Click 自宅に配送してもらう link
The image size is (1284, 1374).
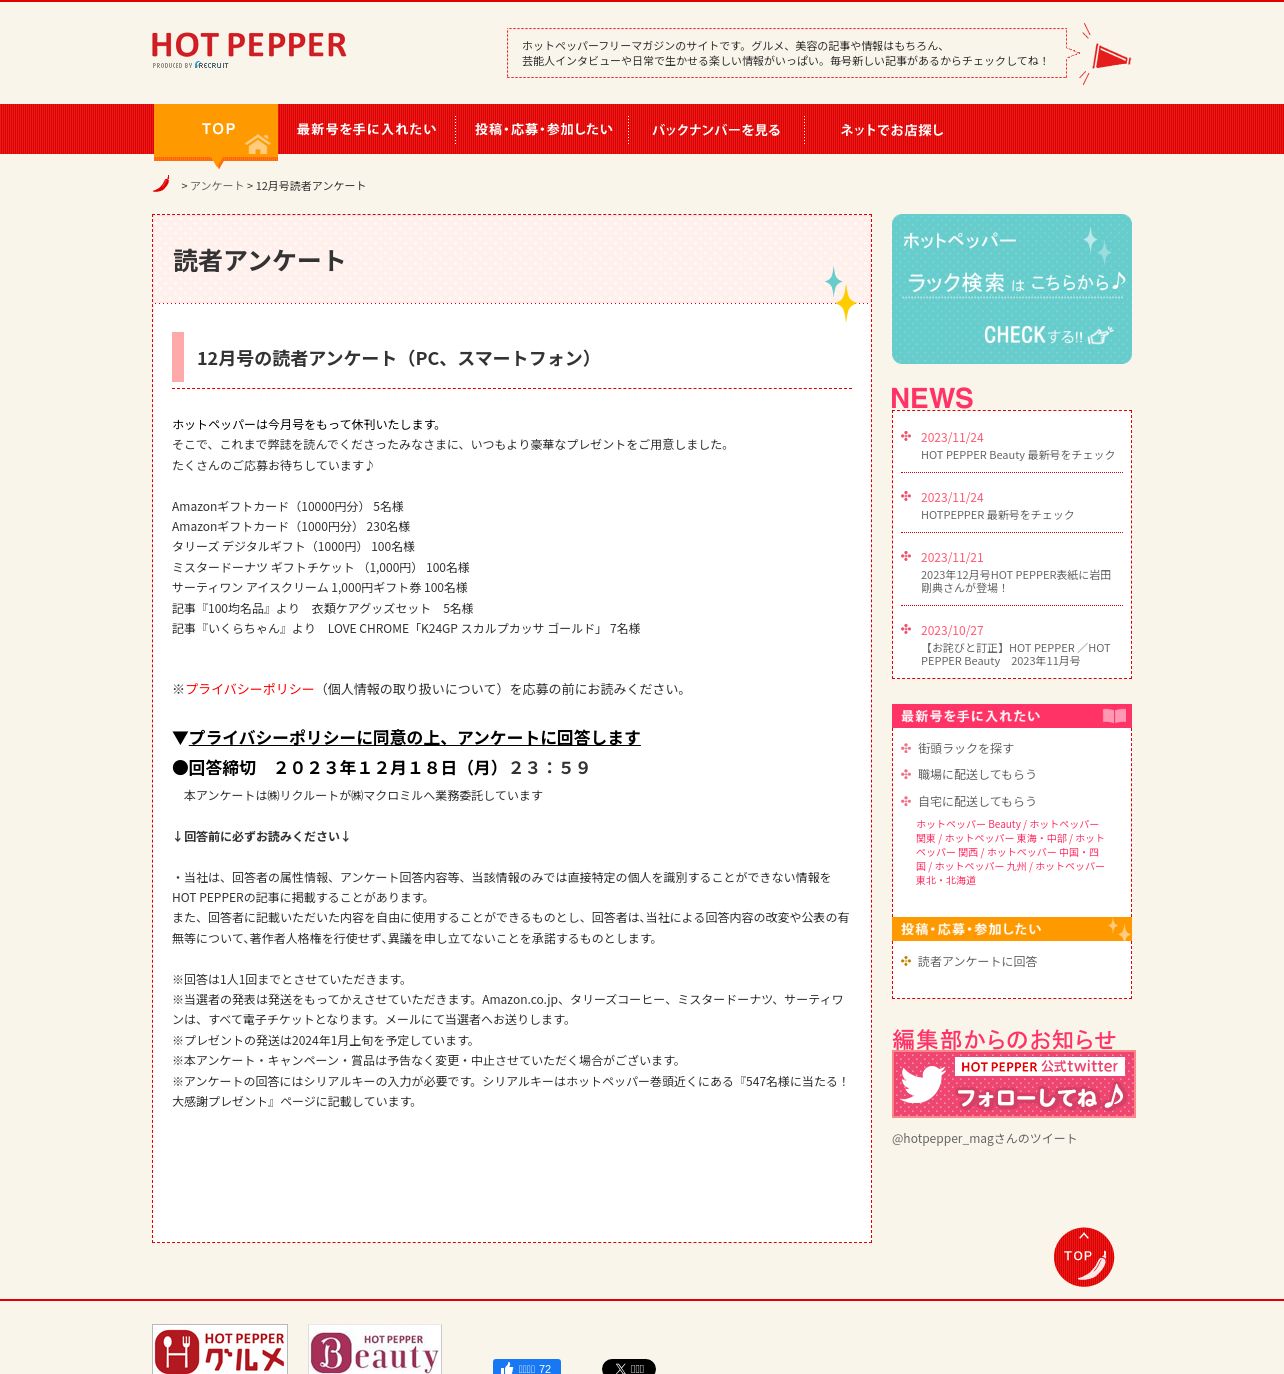tap(977, 801)
